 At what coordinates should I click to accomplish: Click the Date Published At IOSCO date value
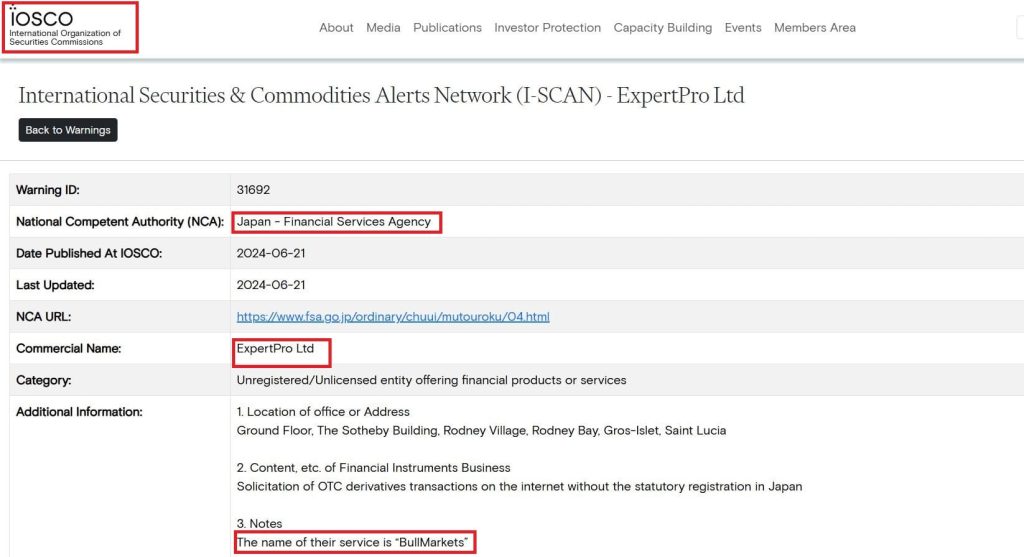click(271, 254)
